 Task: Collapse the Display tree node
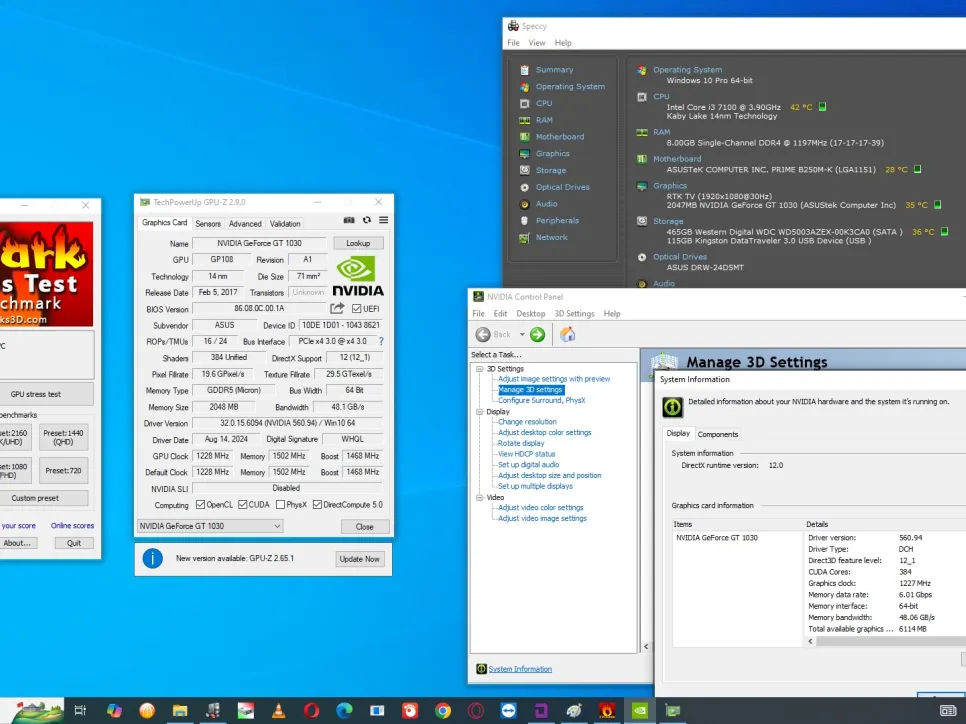point(479,412)
